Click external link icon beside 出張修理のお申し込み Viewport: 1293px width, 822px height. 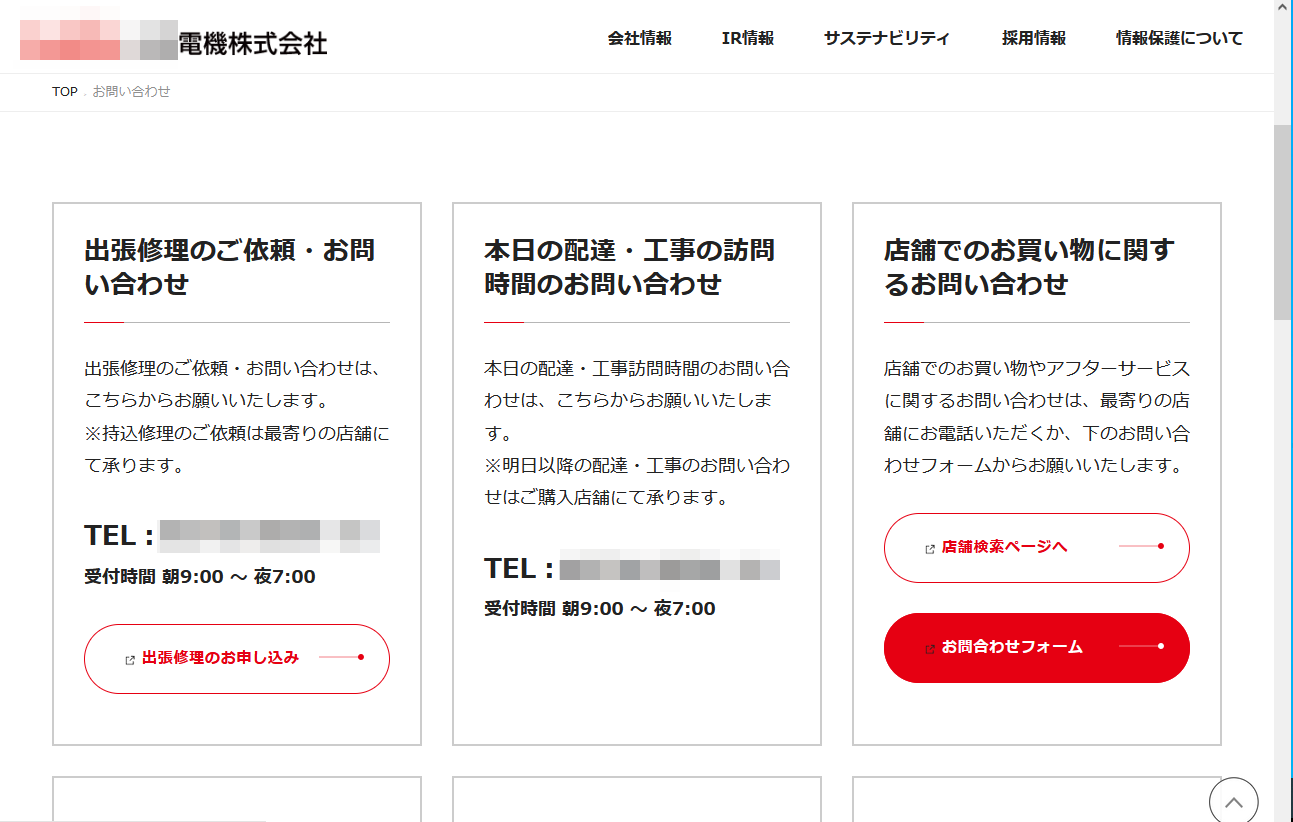(x=130, y=659)
